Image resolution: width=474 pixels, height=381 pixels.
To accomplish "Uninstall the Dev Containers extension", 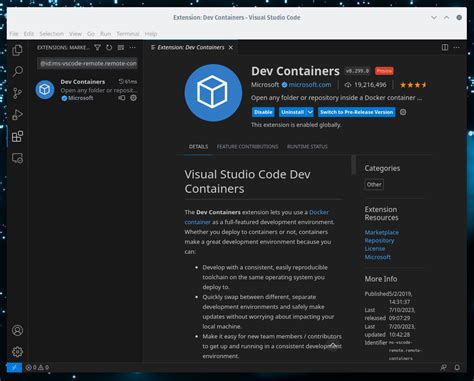I will [x=293, y=112].
